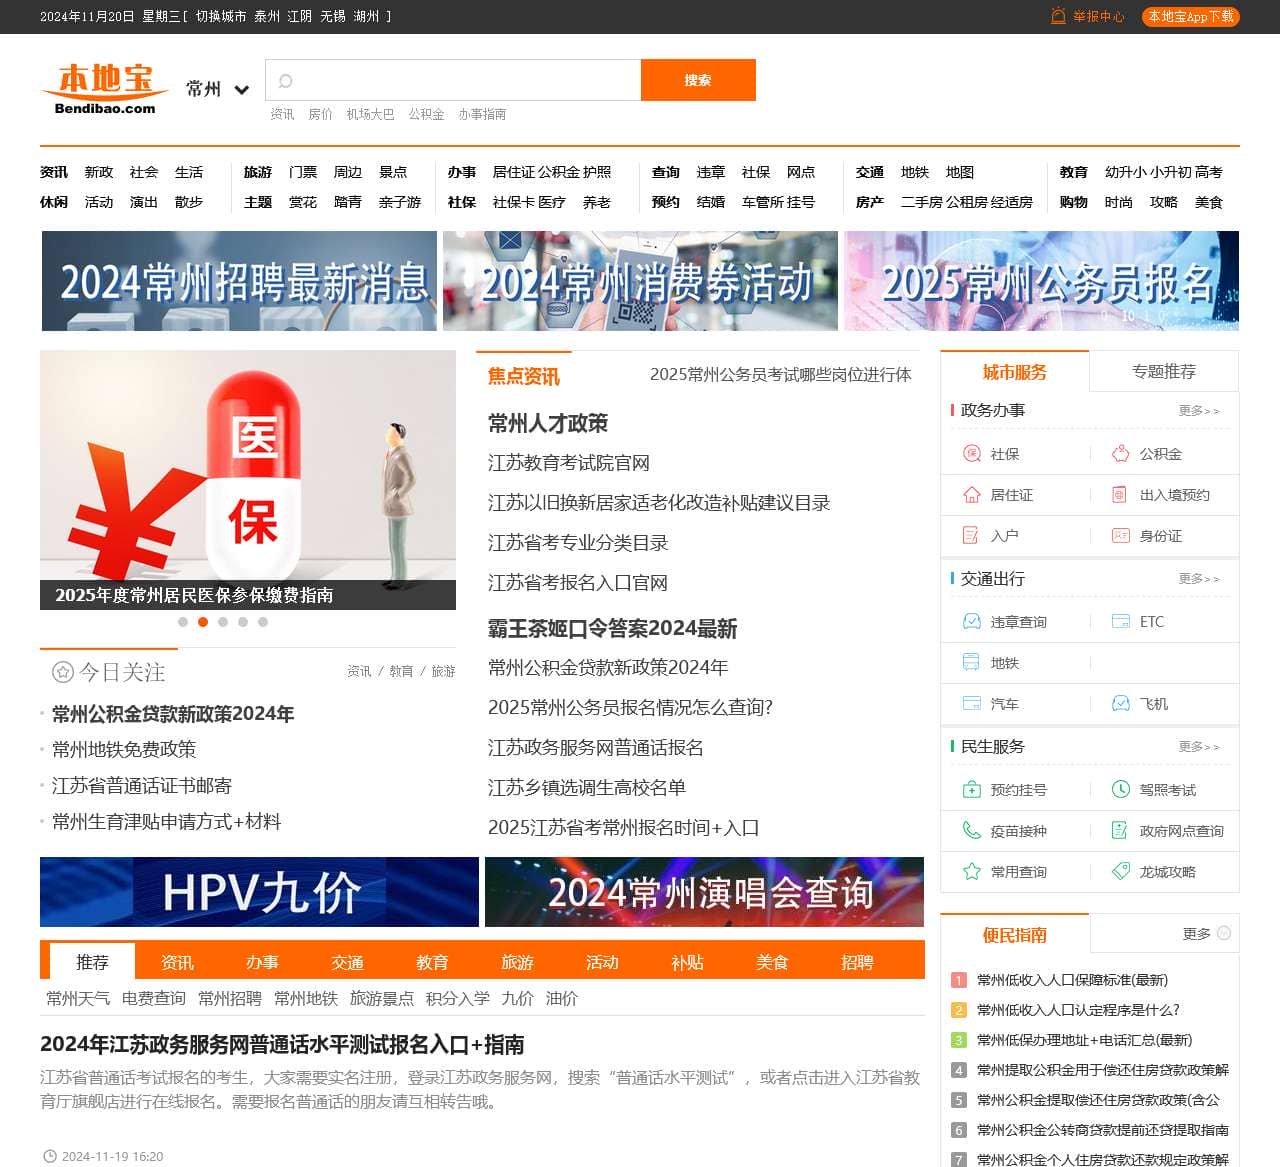The height and width of the screenshot is (1167, 1280).
Task: Select the 招聘 tab in bottom navigation
Action: [856, 962]
